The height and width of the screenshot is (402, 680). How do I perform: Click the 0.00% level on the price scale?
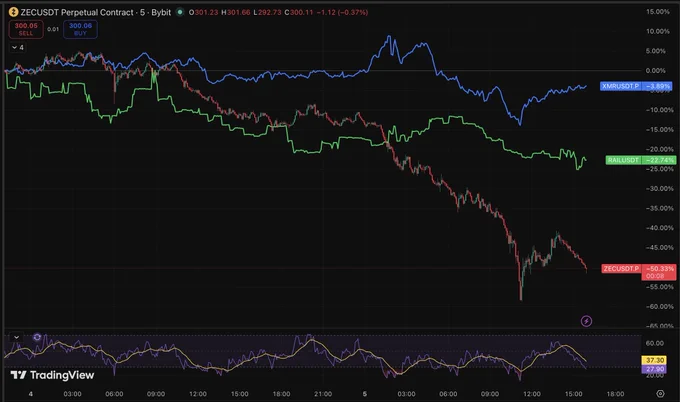coord(655,71)
